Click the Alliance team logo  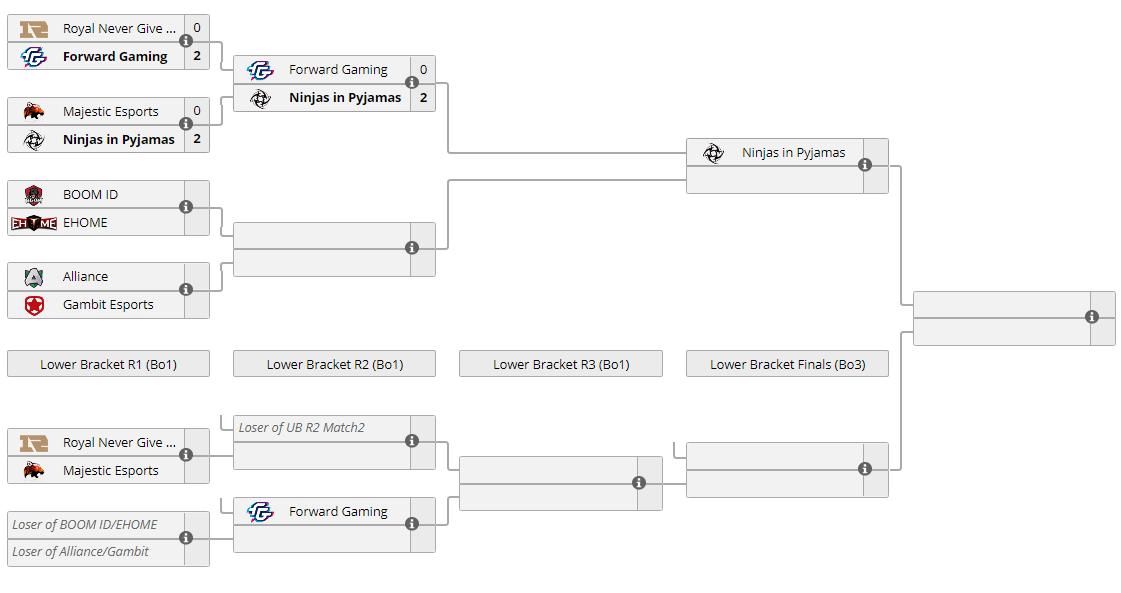pos(34,277)
